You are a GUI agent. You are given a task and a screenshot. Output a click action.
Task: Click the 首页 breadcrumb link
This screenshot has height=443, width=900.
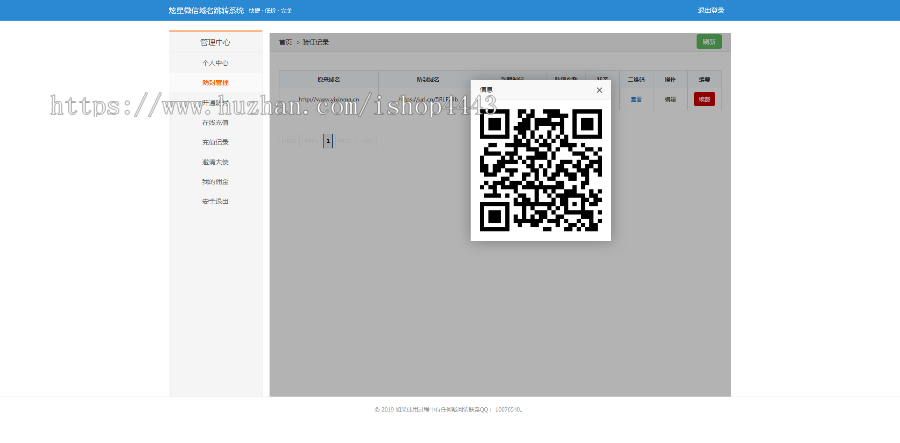285,42
